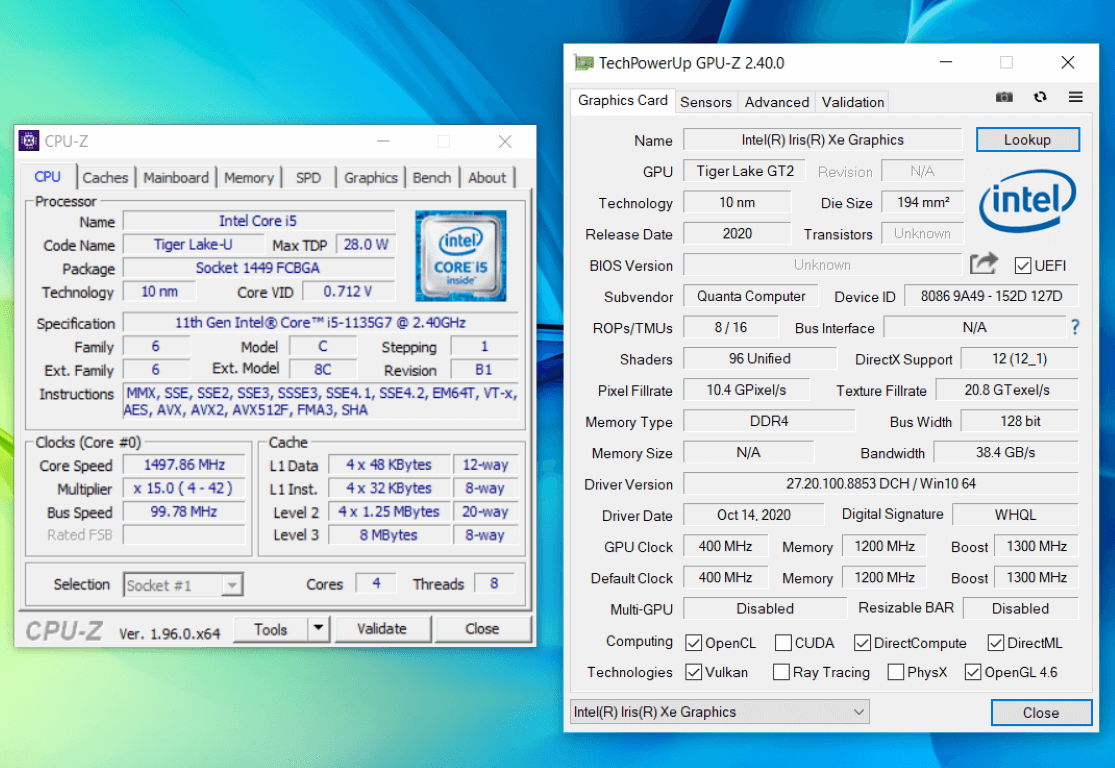1115x768 pixels.
Task: Toggle the UEFI checkbox
Action: (x=1022, y=265)
